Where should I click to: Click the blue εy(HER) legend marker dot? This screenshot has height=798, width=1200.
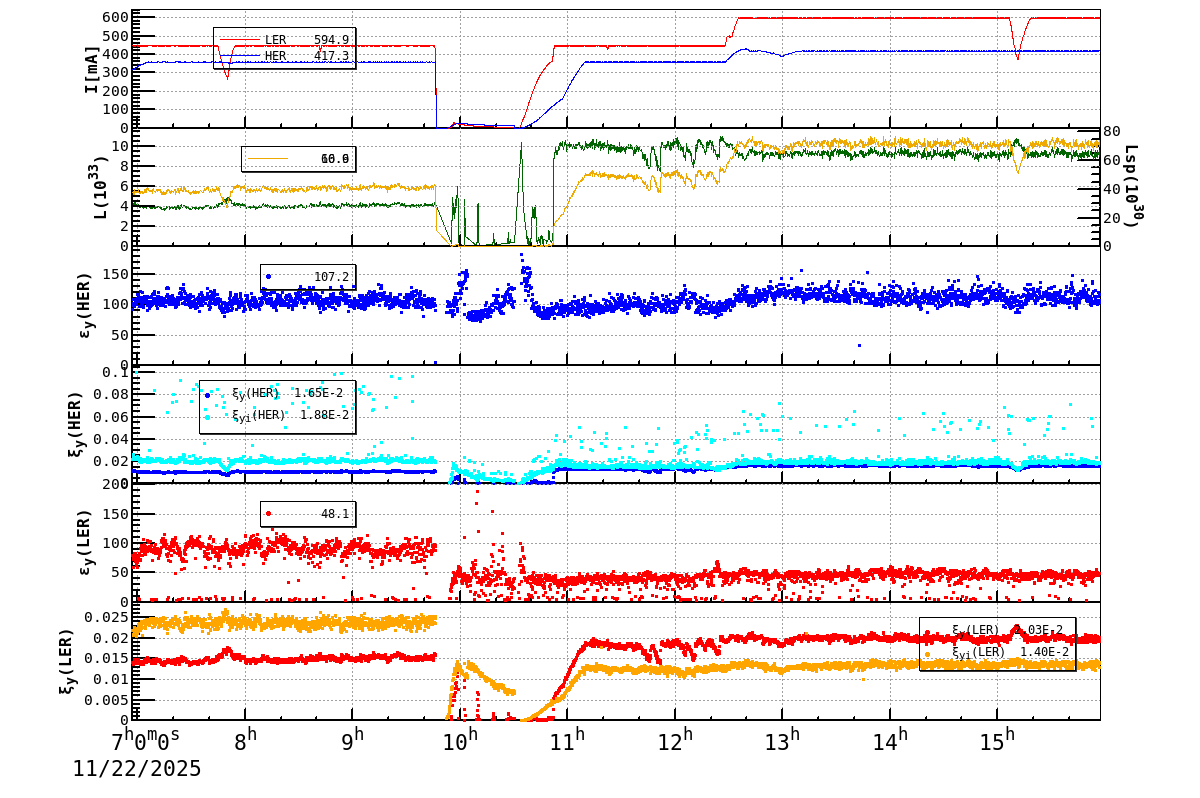(x=268, y=276)
